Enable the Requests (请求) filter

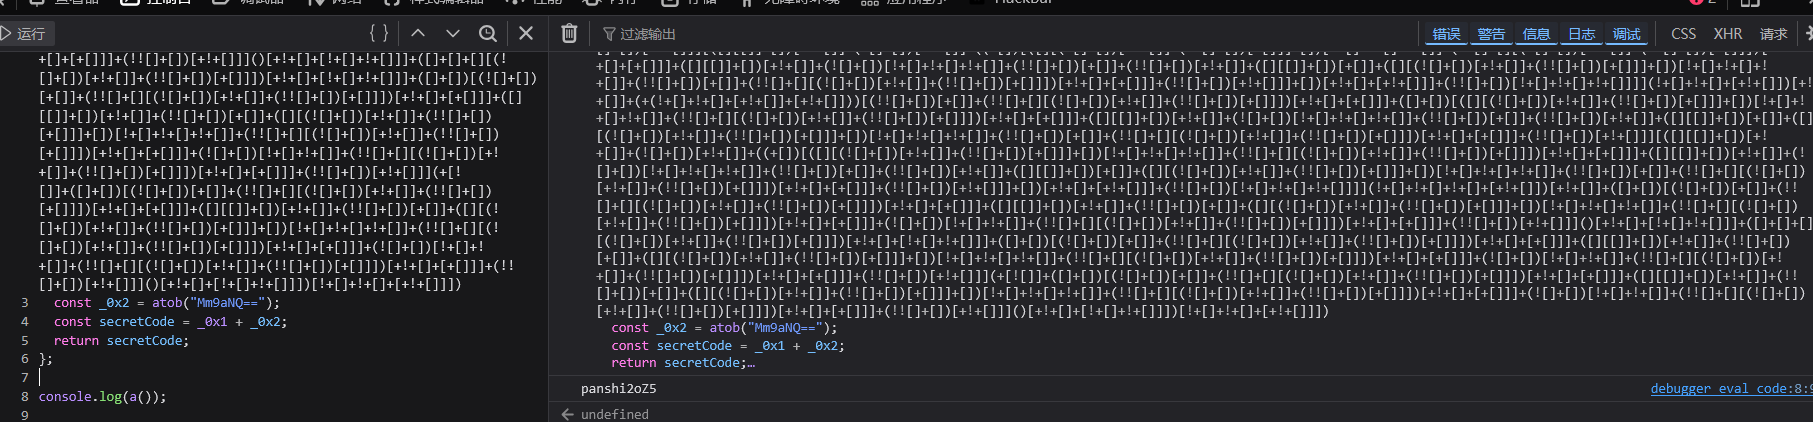click(x=1773, y=34)
